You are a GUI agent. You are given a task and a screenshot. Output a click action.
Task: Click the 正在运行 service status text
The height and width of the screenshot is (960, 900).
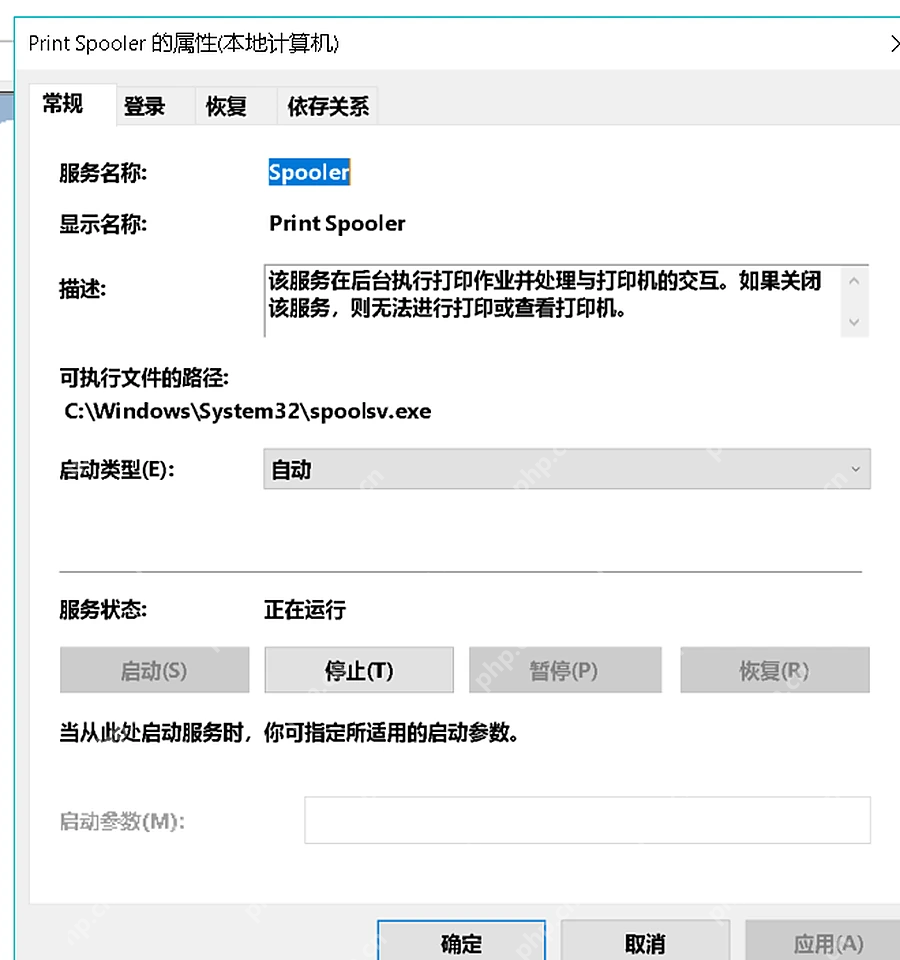305,610
